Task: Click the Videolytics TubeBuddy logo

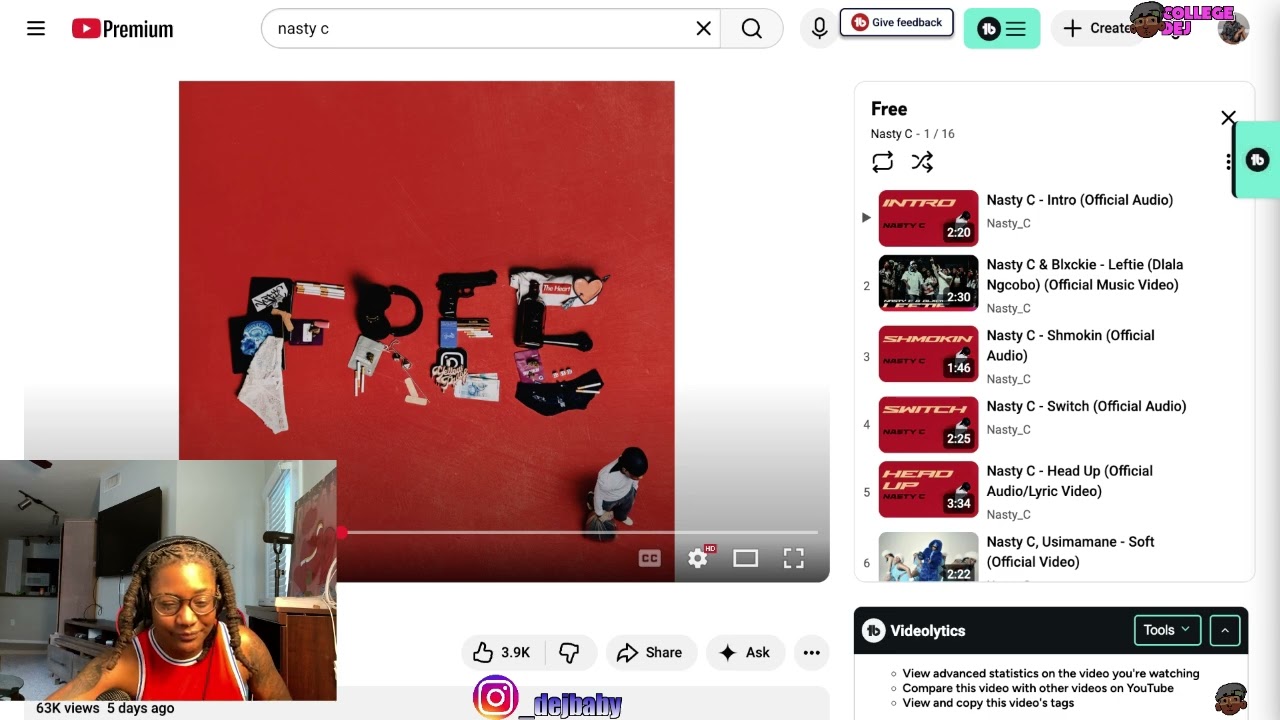Action: click(873, 630)
